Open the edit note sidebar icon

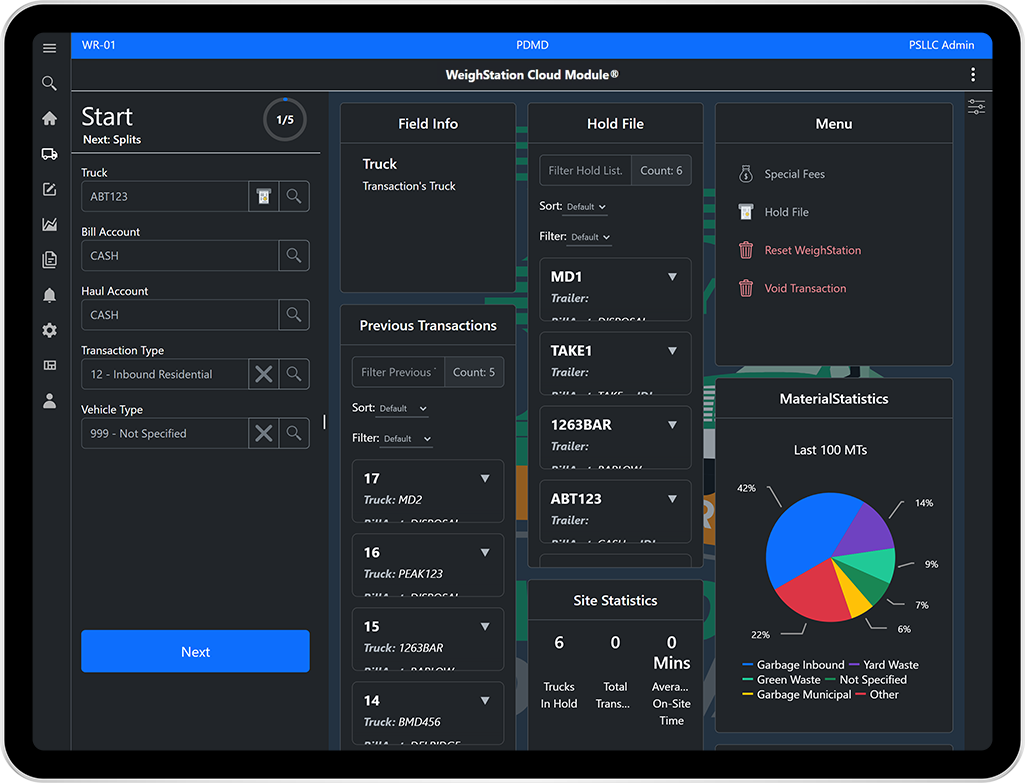49,189
